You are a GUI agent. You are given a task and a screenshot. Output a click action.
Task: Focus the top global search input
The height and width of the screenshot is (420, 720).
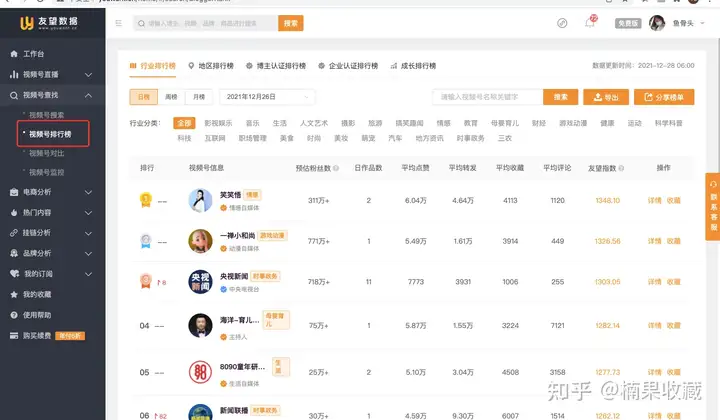206,23
